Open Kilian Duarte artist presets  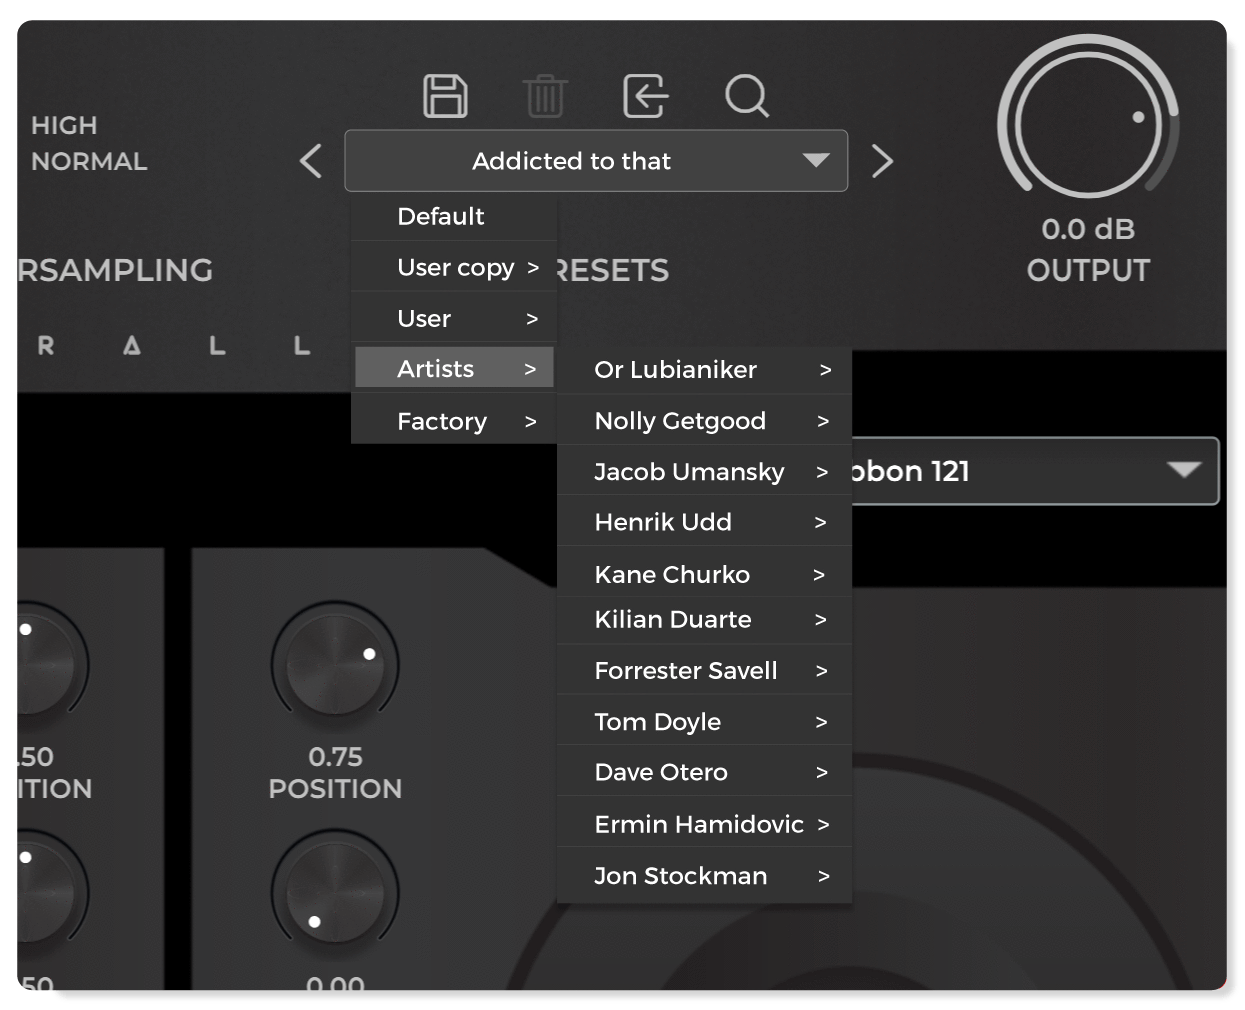coord(704,619)
